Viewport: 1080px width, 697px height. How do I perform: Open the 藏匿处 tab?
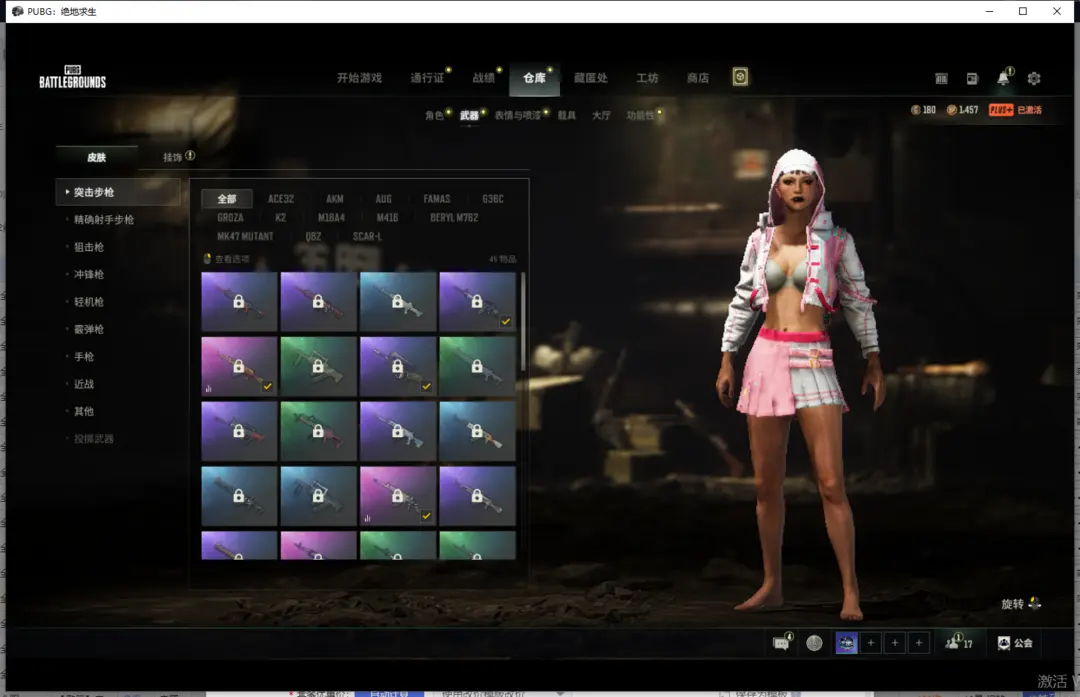click(x=591, y=78)
